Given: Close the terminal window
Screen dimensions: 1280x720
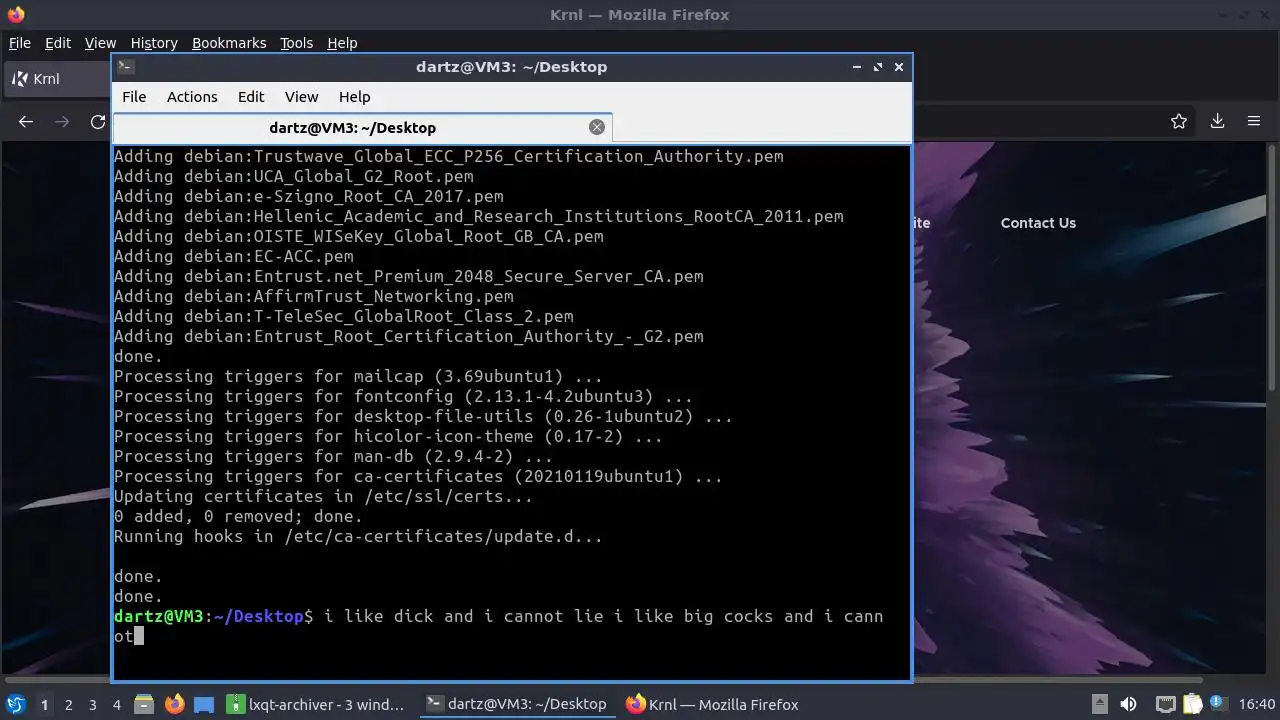Looking at the screenshot, I should [x=899, y=67].
